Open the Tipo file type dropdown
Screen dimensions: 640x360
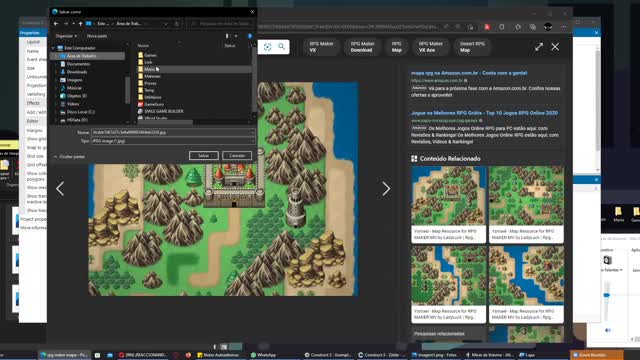(x=173, y=141)
